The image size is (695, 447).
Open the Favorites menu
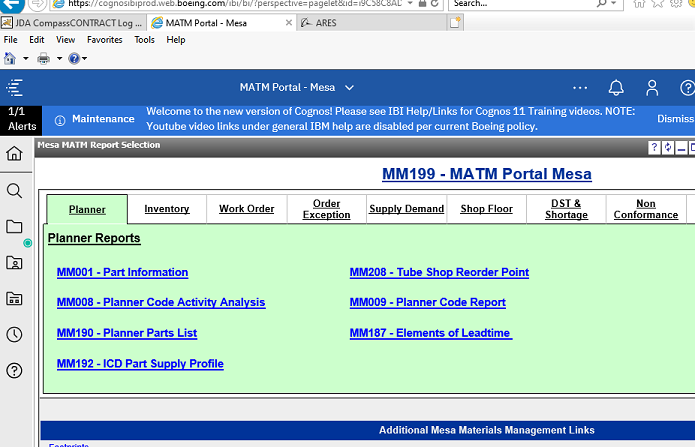(105, 40)
